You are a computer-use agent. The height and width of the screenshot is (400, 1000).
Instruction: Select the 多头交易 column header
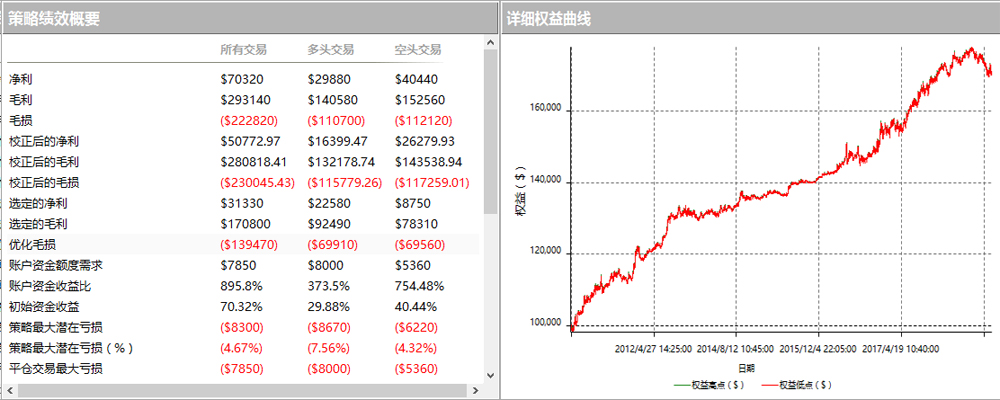tap(330, 50)
